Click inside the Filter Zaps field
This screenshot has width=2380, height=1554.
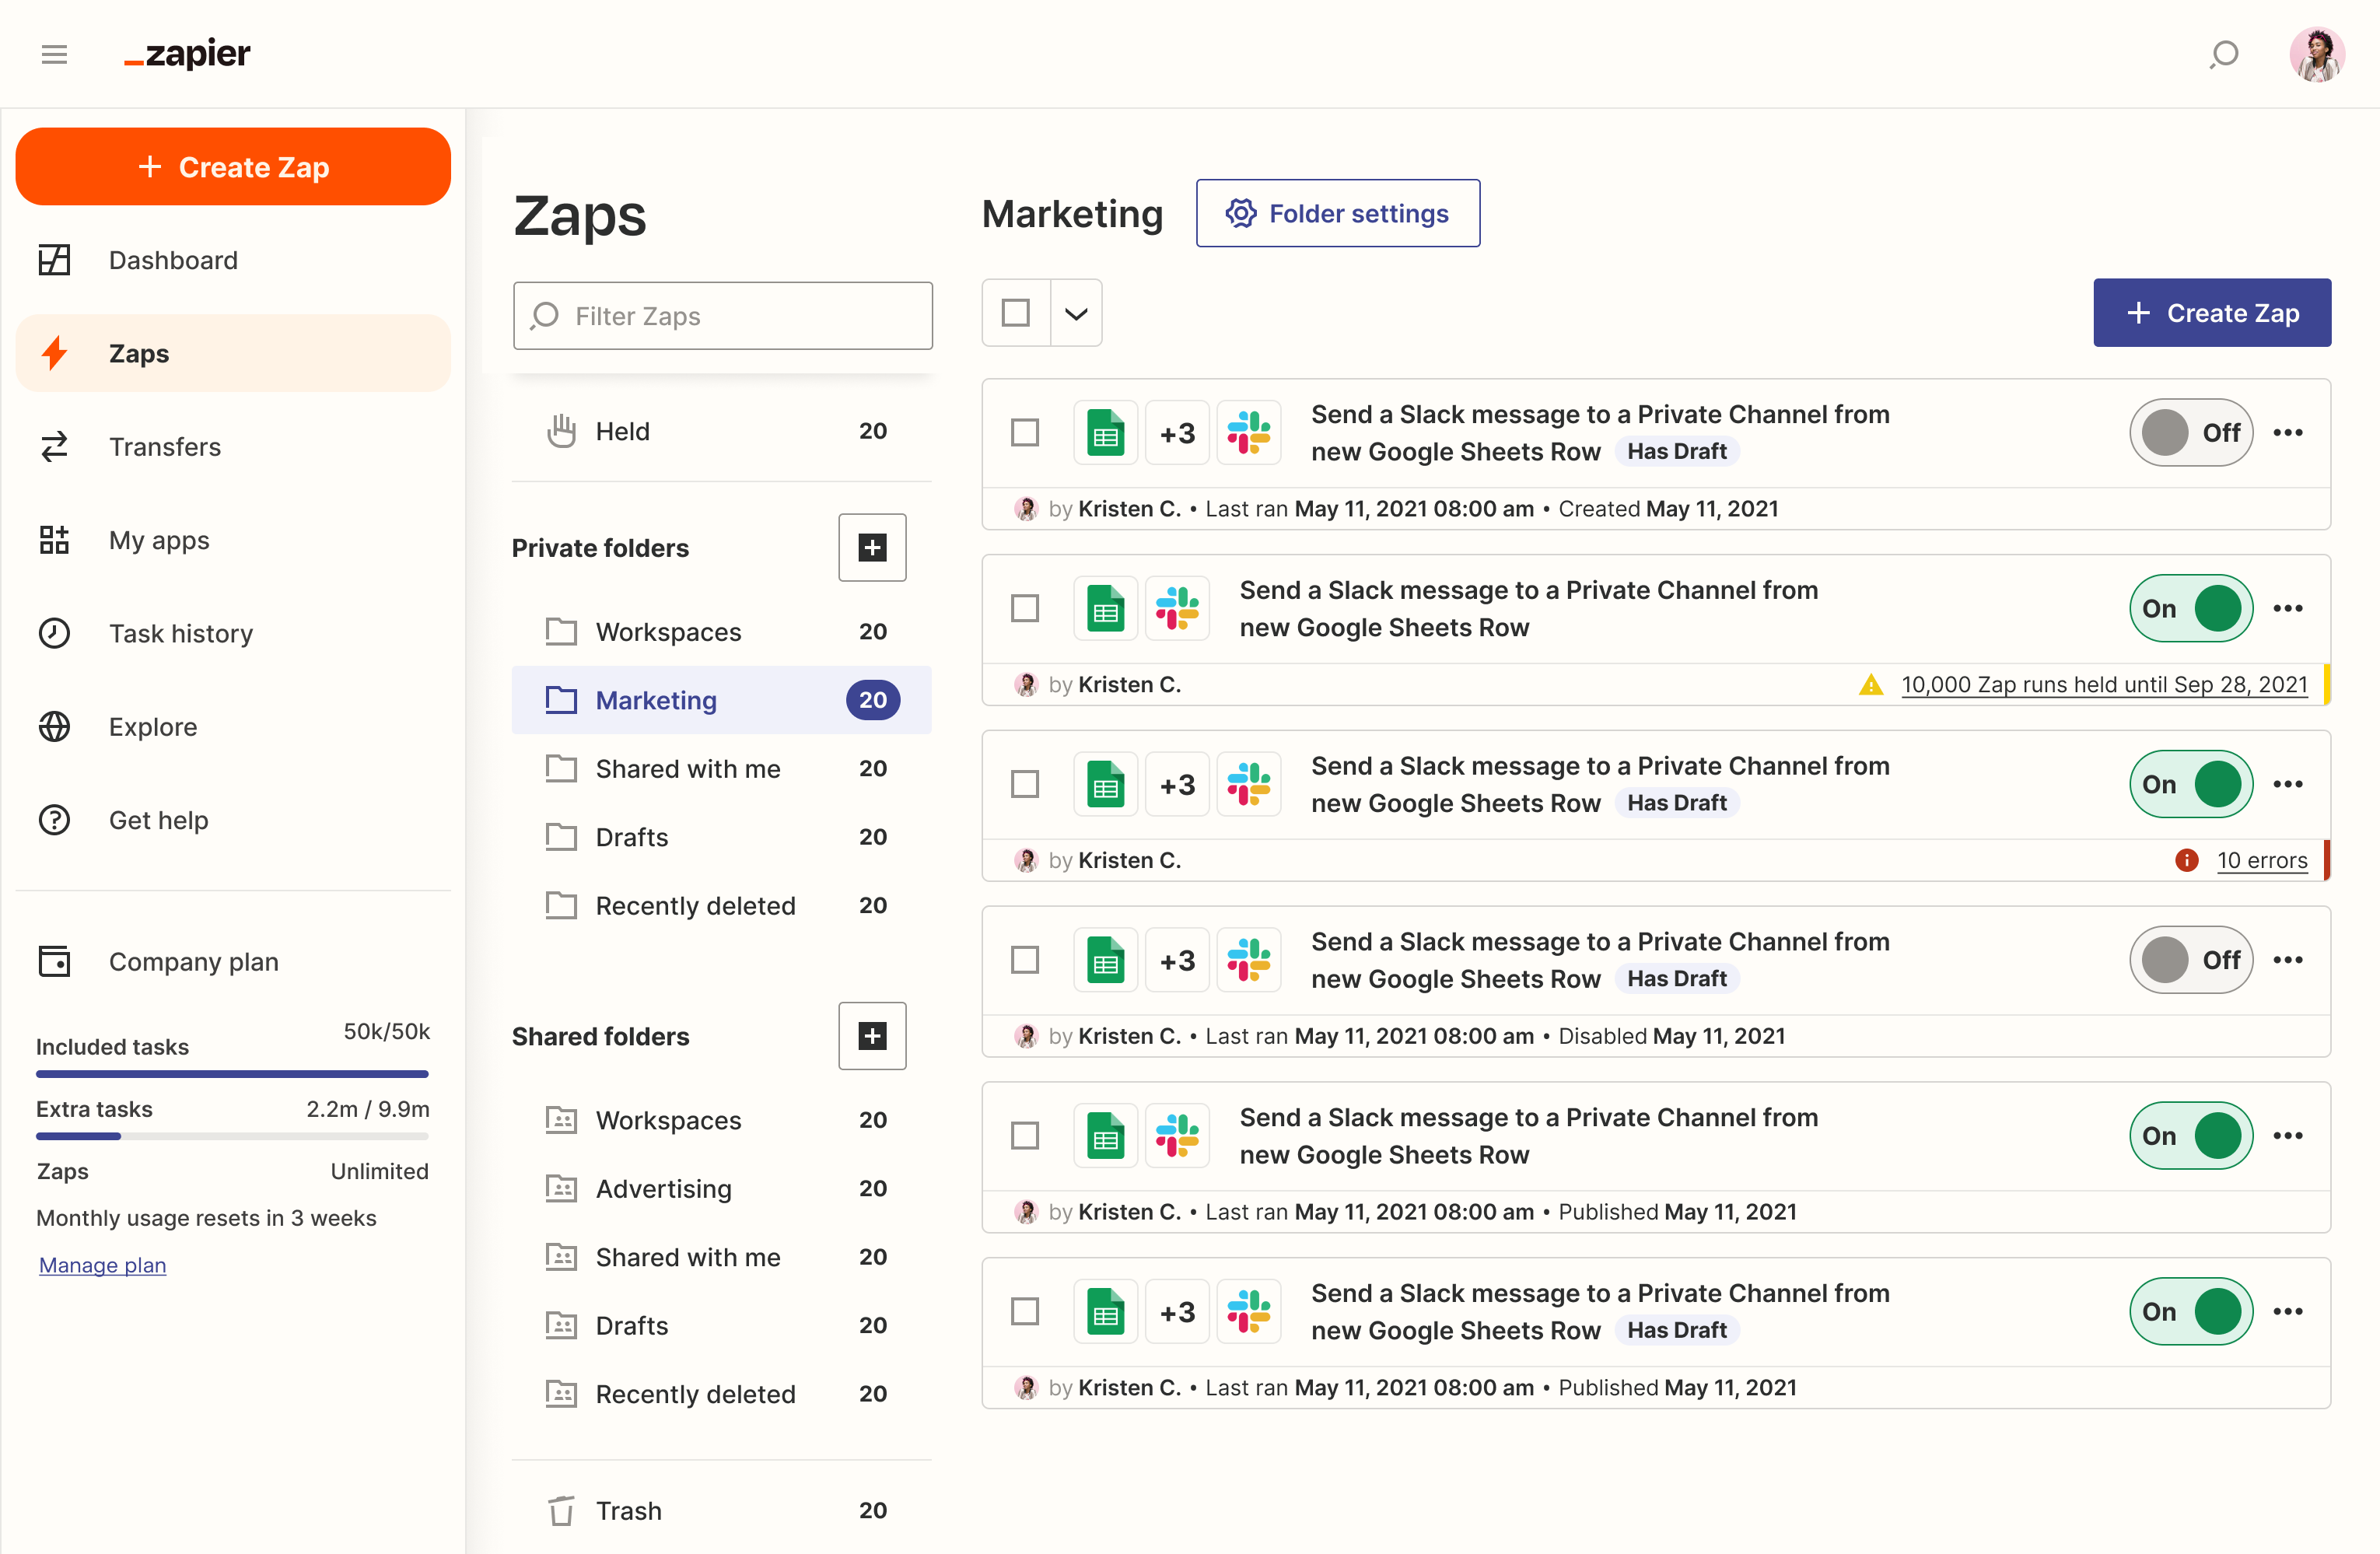click(722, 316)
